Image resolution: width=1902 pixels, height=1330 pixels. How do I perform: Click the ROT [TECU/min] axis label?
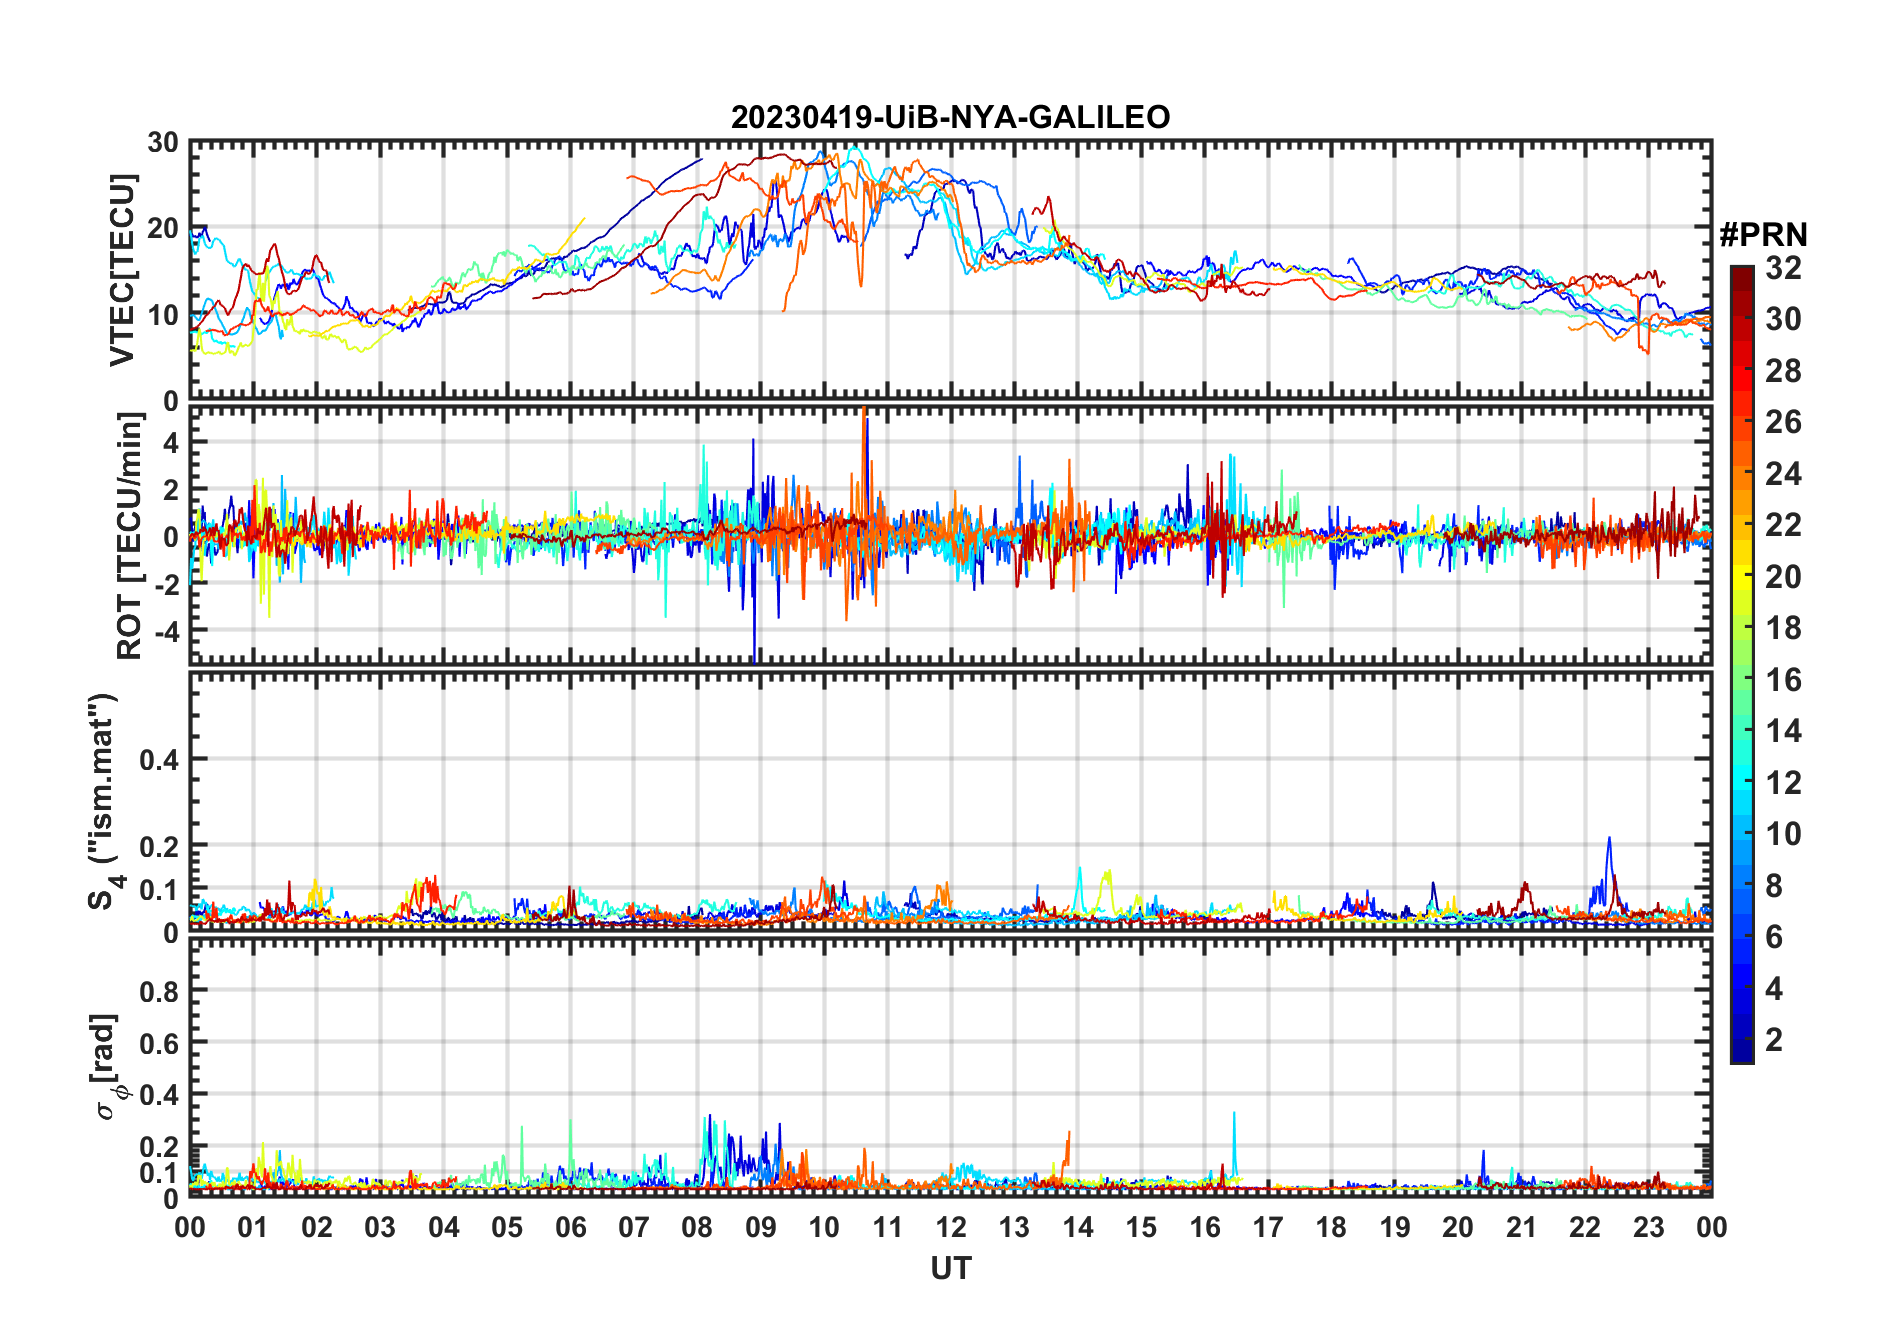129,536
